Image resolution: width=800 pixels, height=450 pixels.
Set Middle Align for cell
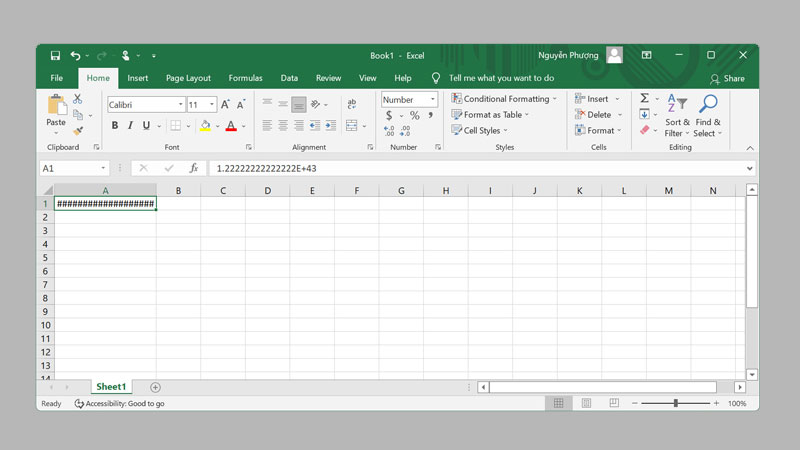(283, 104)
